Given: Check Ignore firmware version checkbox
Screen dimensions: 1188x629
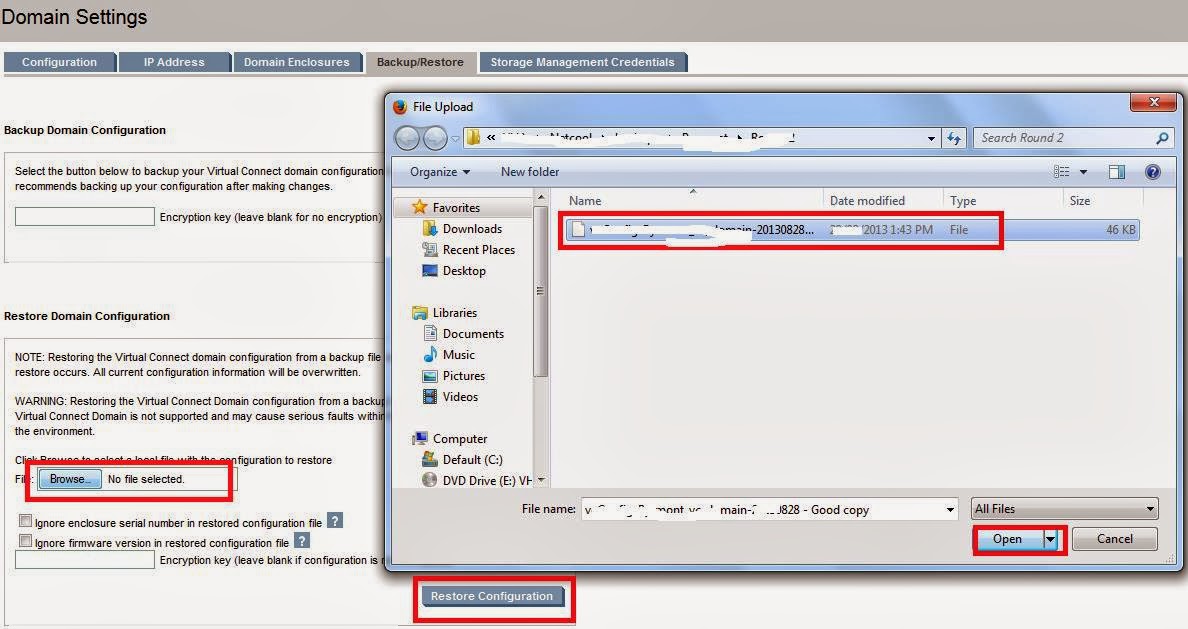Looking at the screenshot, I should [25, 541].
